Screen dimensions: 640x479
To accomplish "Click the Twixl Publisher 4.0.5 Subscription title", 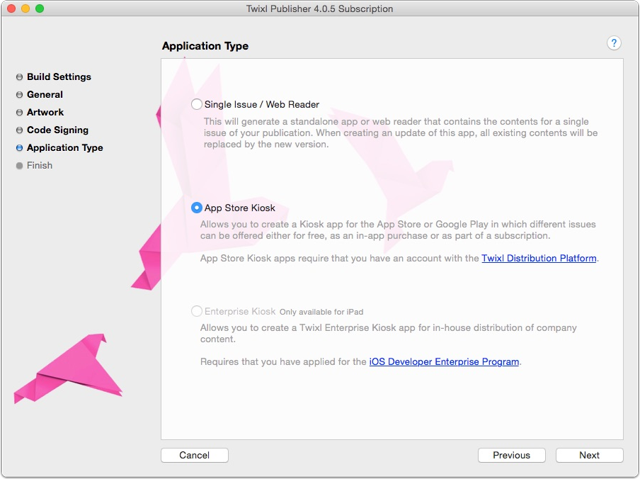I will [x=320, y=9].
